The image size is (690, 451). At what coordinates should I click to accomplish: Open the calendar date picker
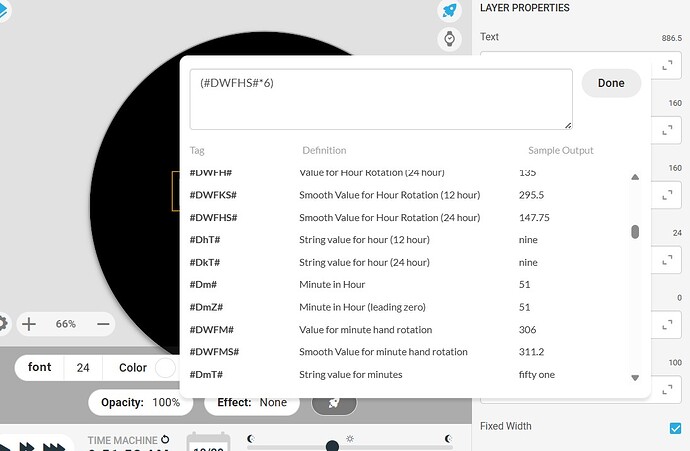208,443
